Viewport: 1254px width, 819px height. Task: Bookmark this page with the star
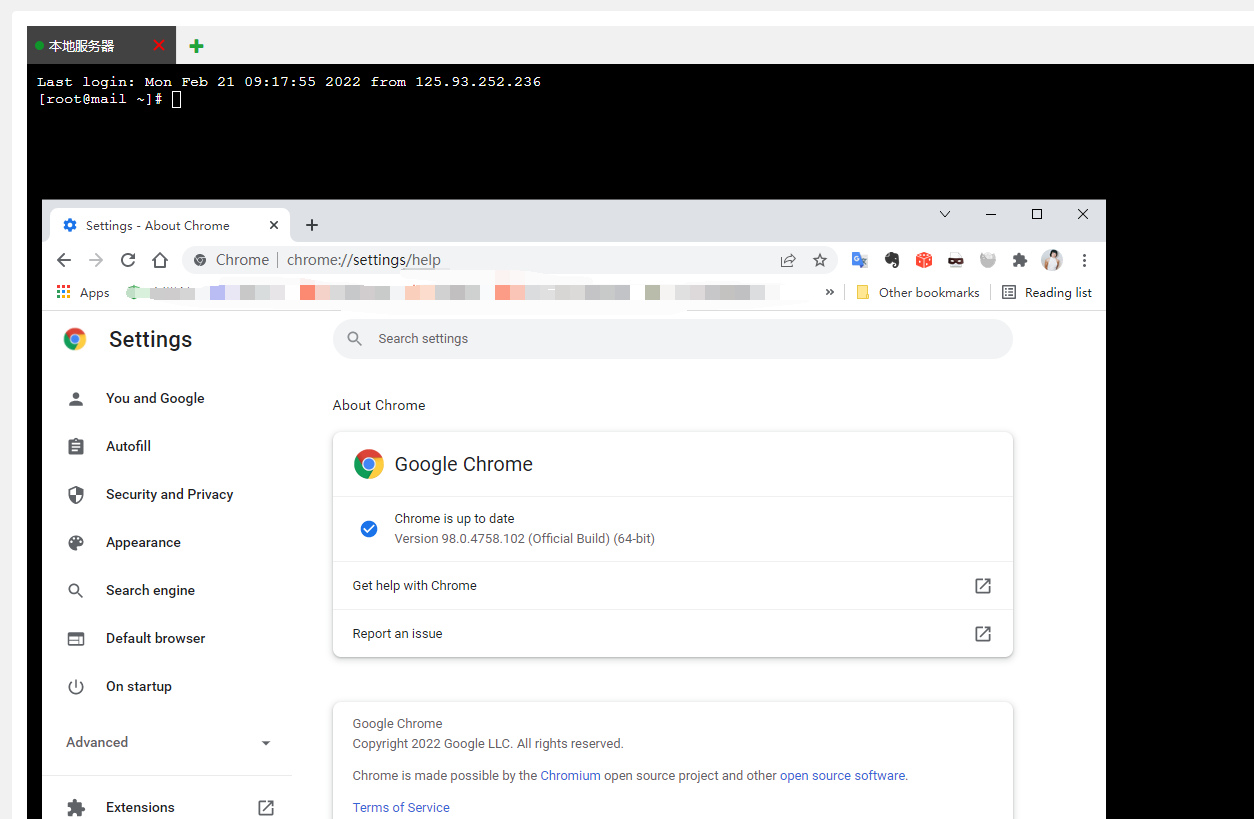(x=820, y=260)
